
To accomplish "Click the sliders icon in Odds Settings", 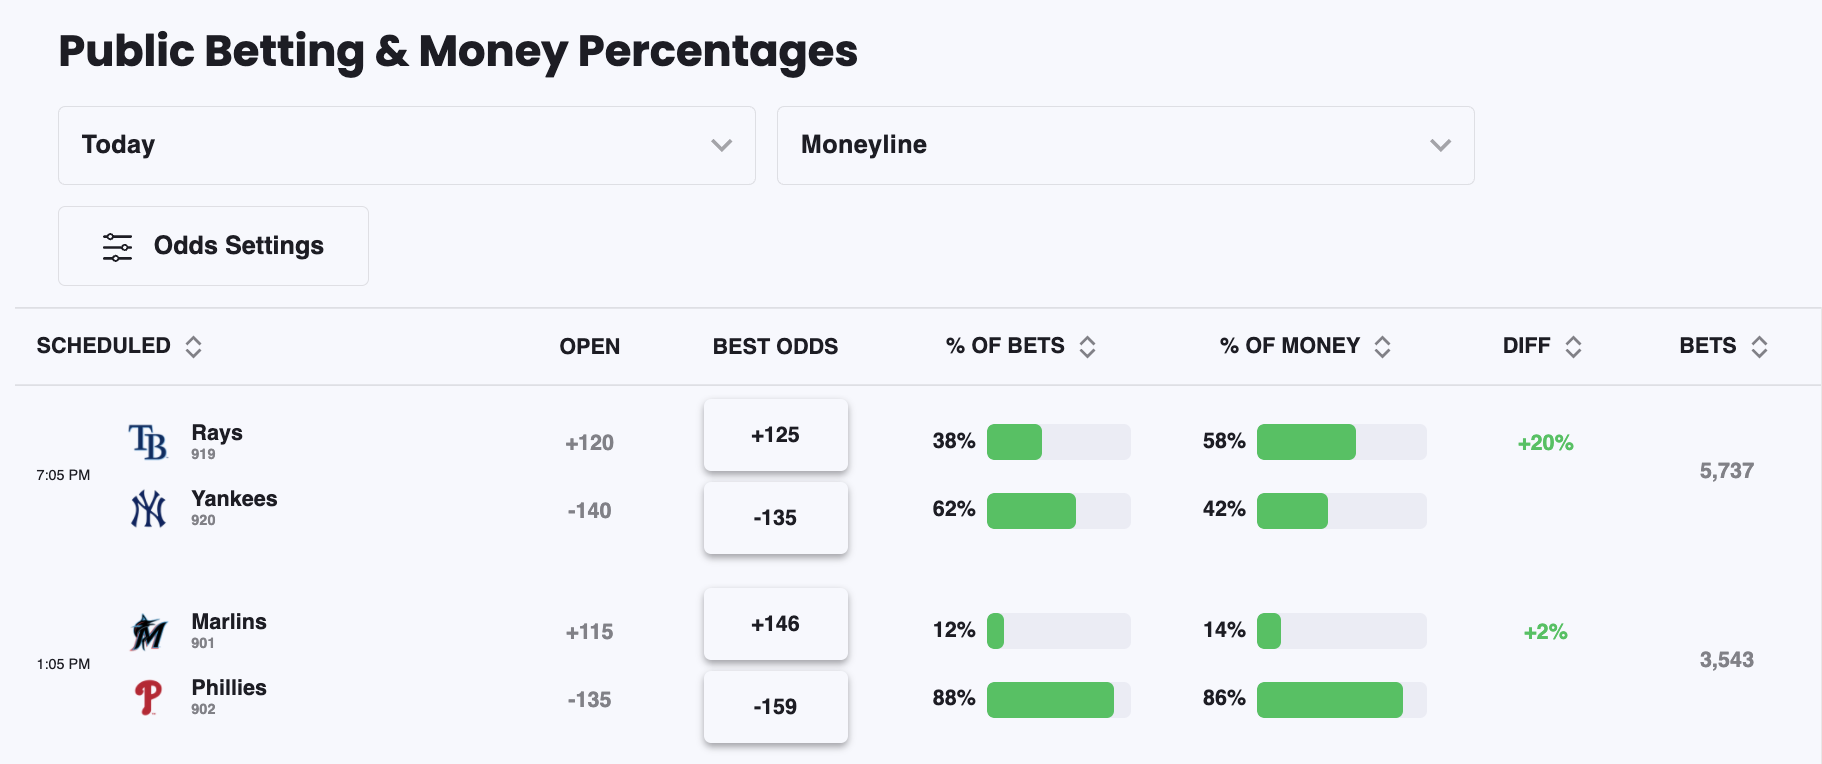I will coord(117,247).
